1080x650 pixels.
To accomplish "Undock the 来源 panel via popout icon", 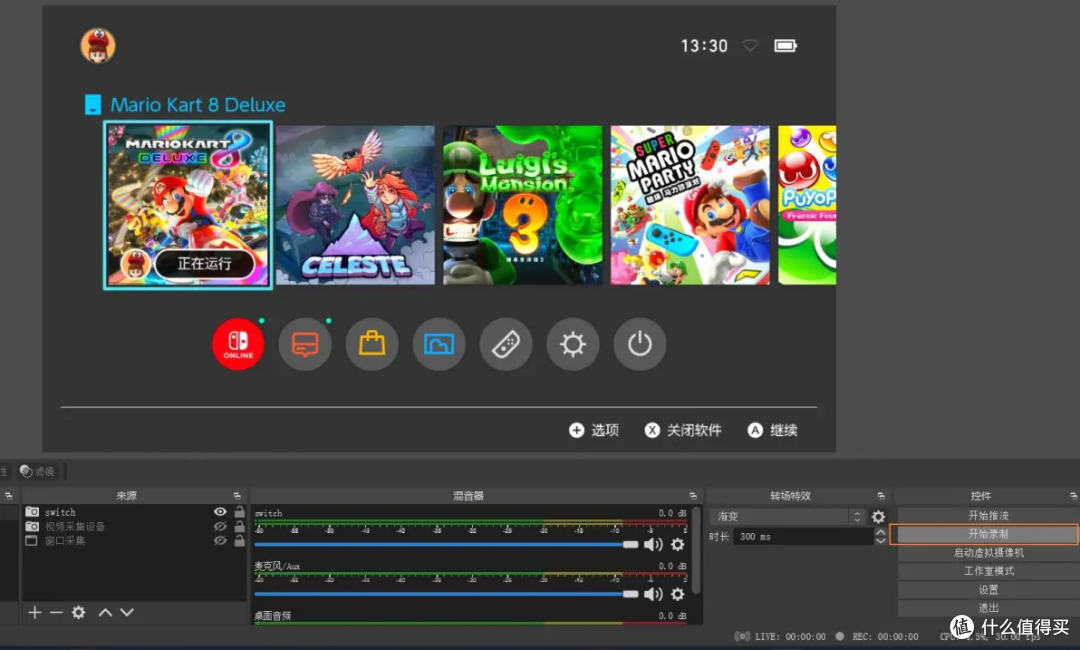I will [237, 496].
